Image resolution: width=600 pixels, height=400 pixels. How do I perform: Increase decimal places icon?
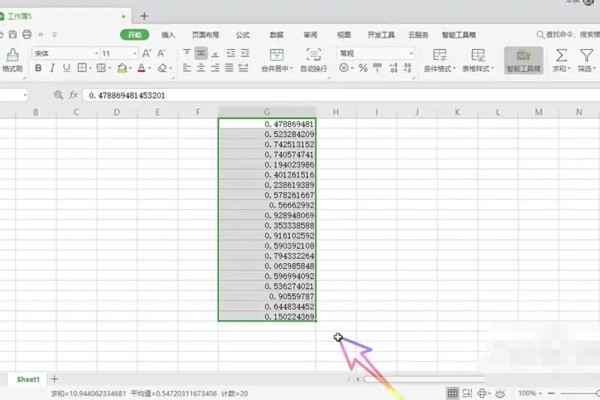(393, 68)
